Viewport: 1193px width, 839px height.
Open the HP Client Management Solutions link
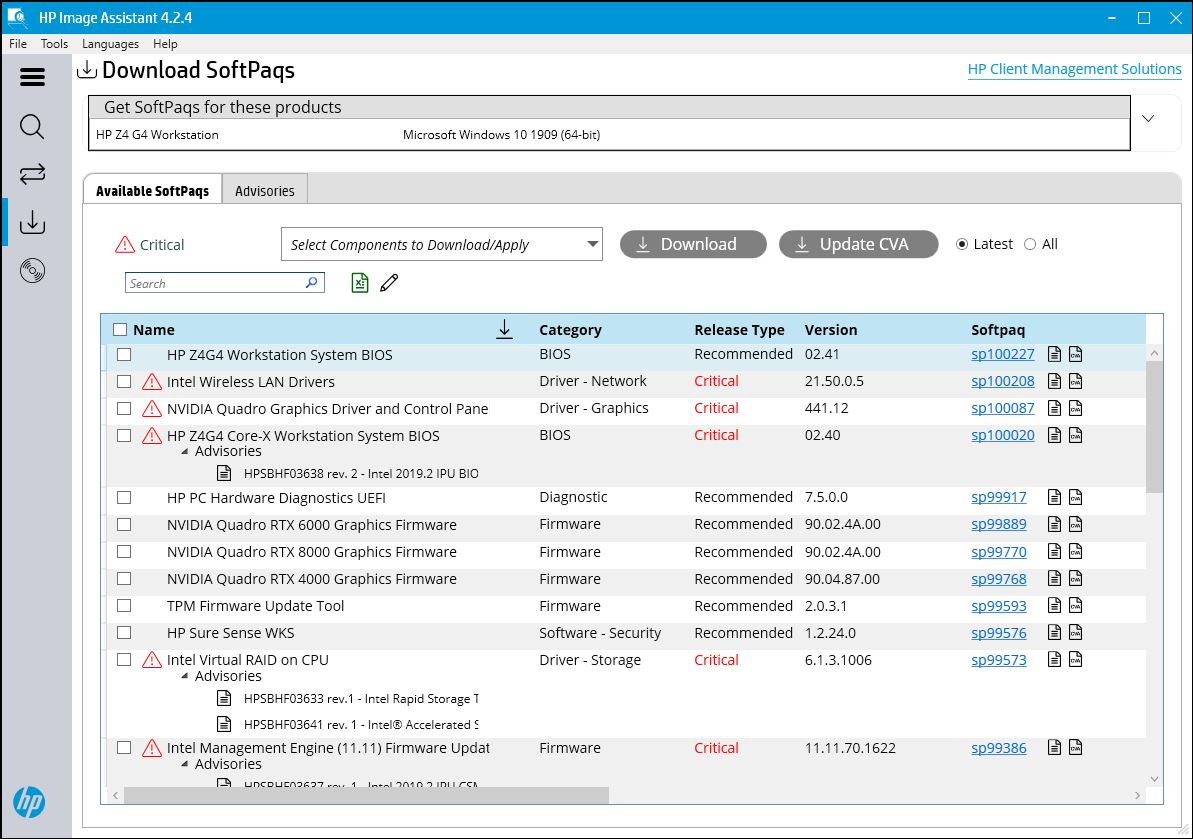tap(1074, 69)
